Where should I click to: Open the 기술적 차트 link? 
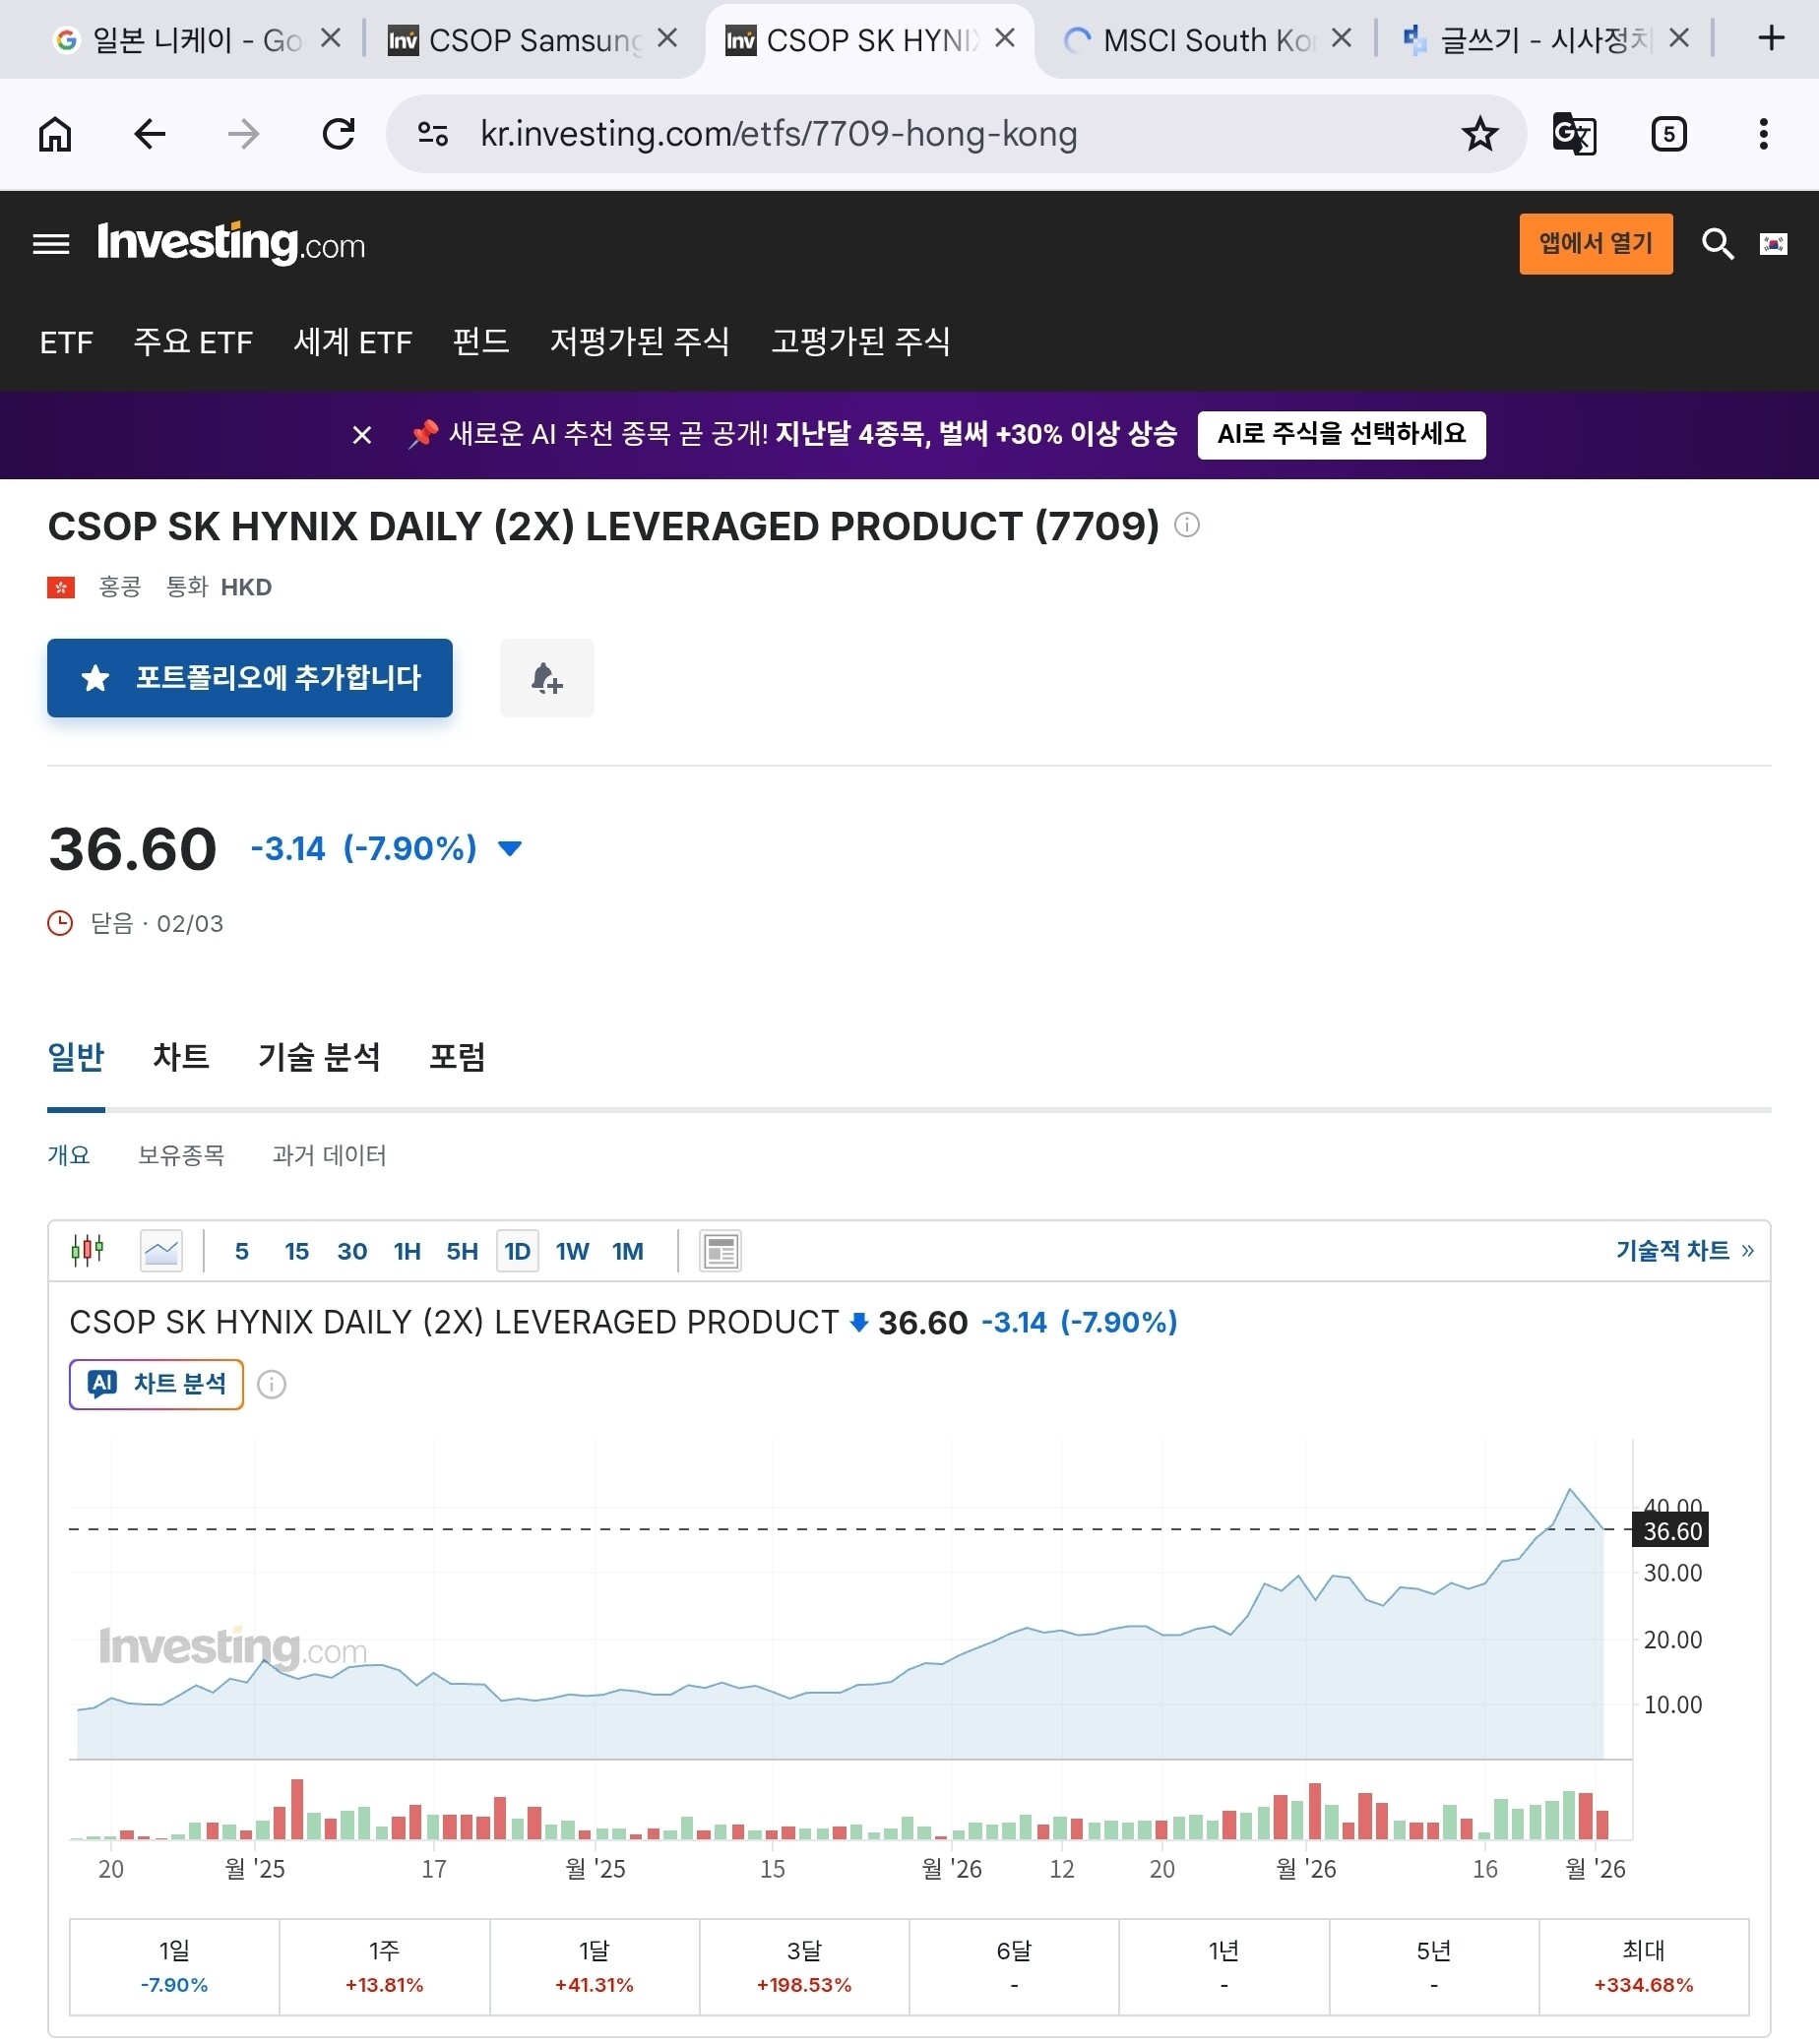click(1685, 1250)
